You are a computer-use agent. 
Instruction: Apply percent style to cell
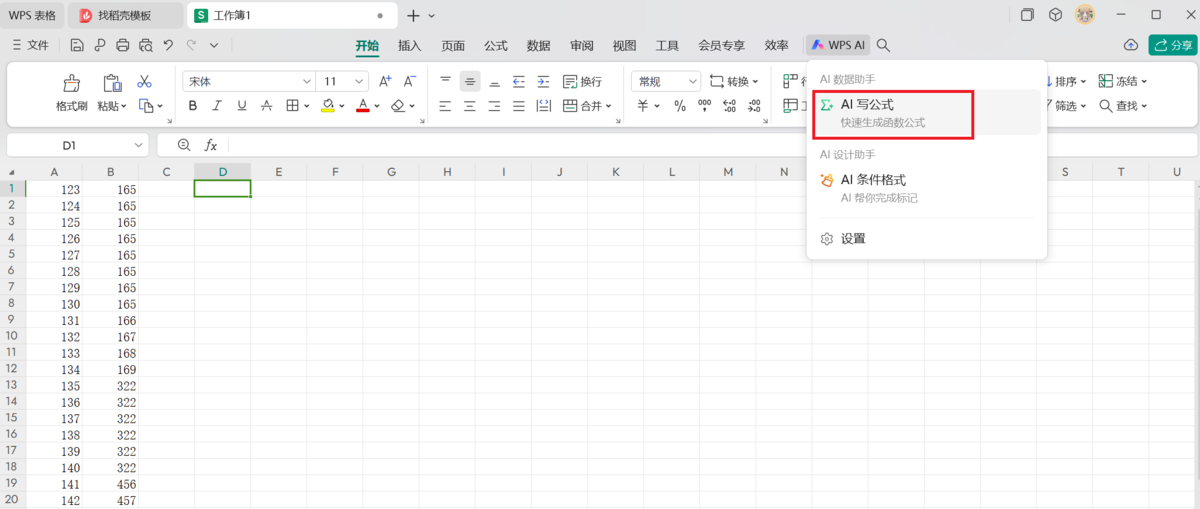tap(680, 105)
